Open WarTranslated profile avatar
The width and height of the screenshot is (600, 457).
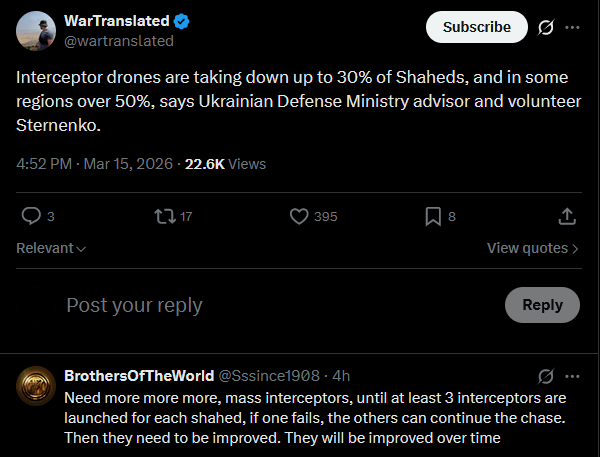pyautogui.click(x=34, y=31)
